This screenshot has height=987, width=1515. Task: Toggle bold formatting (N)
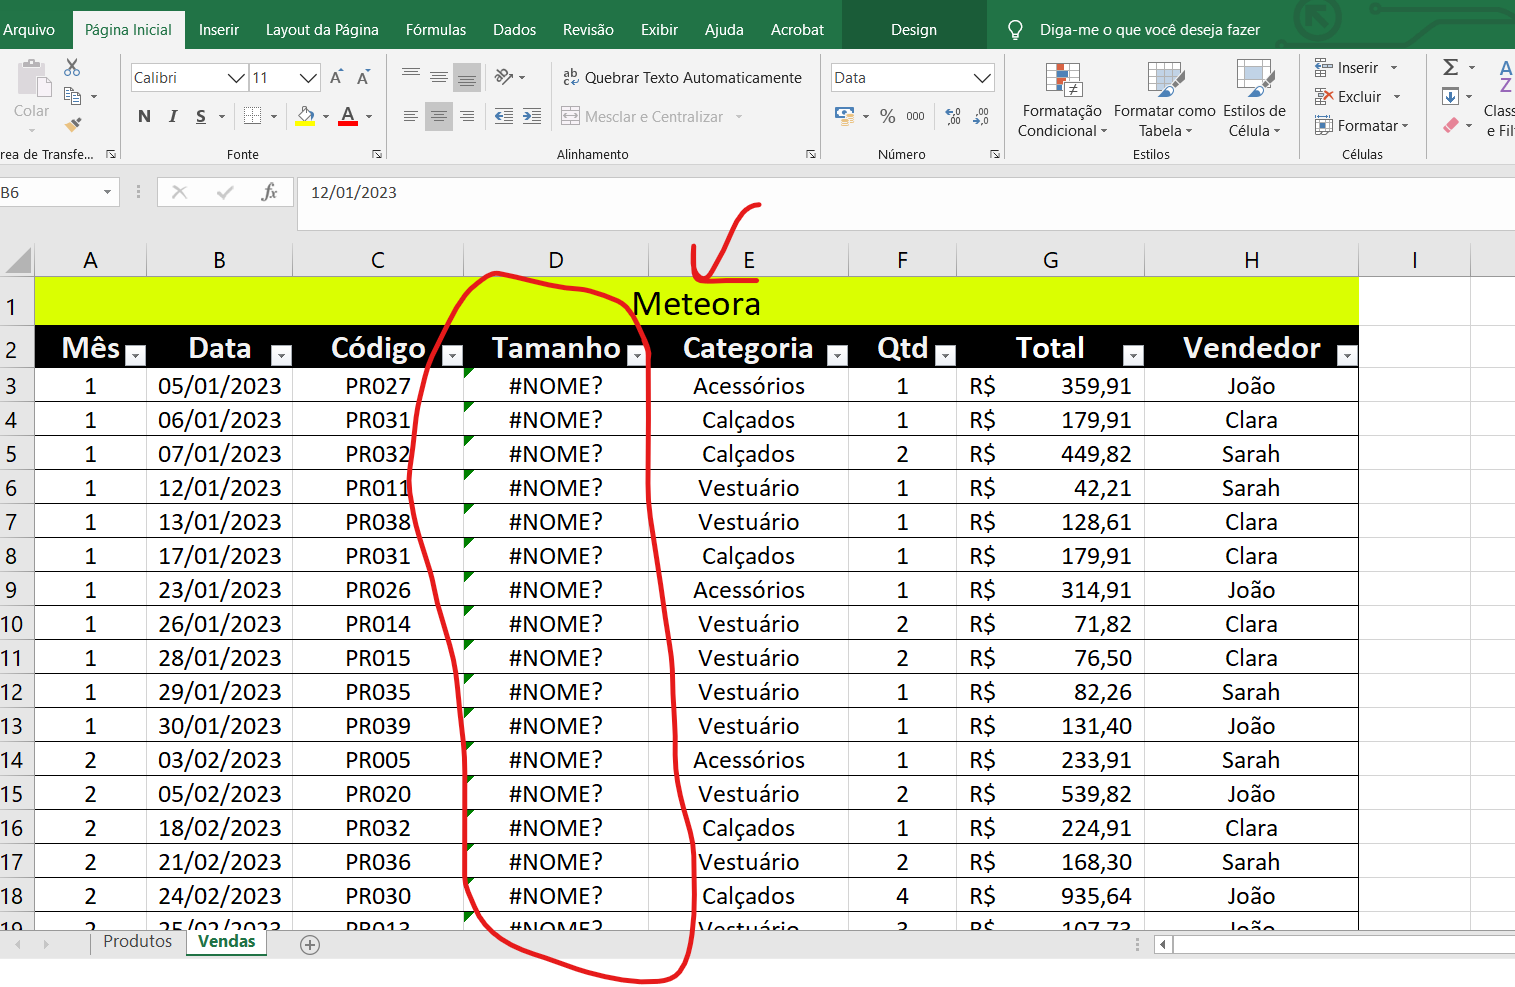pyautogui.click(x=144, y=116)
